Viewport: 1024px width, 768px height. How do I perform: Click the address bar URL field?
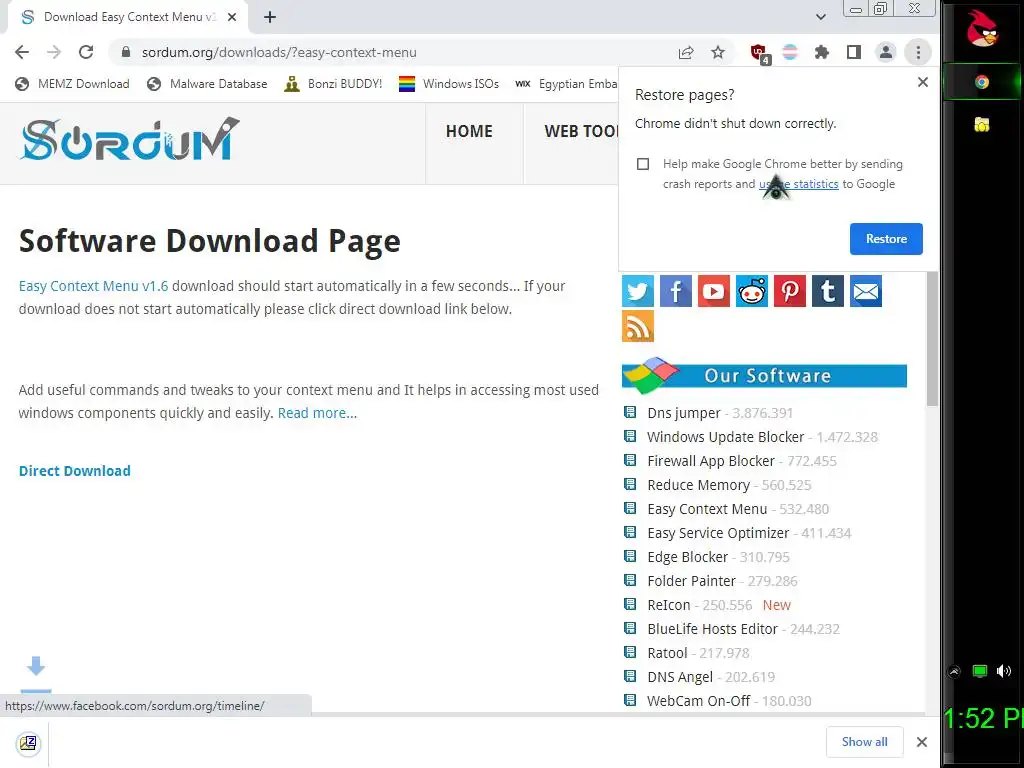point(392,52)
